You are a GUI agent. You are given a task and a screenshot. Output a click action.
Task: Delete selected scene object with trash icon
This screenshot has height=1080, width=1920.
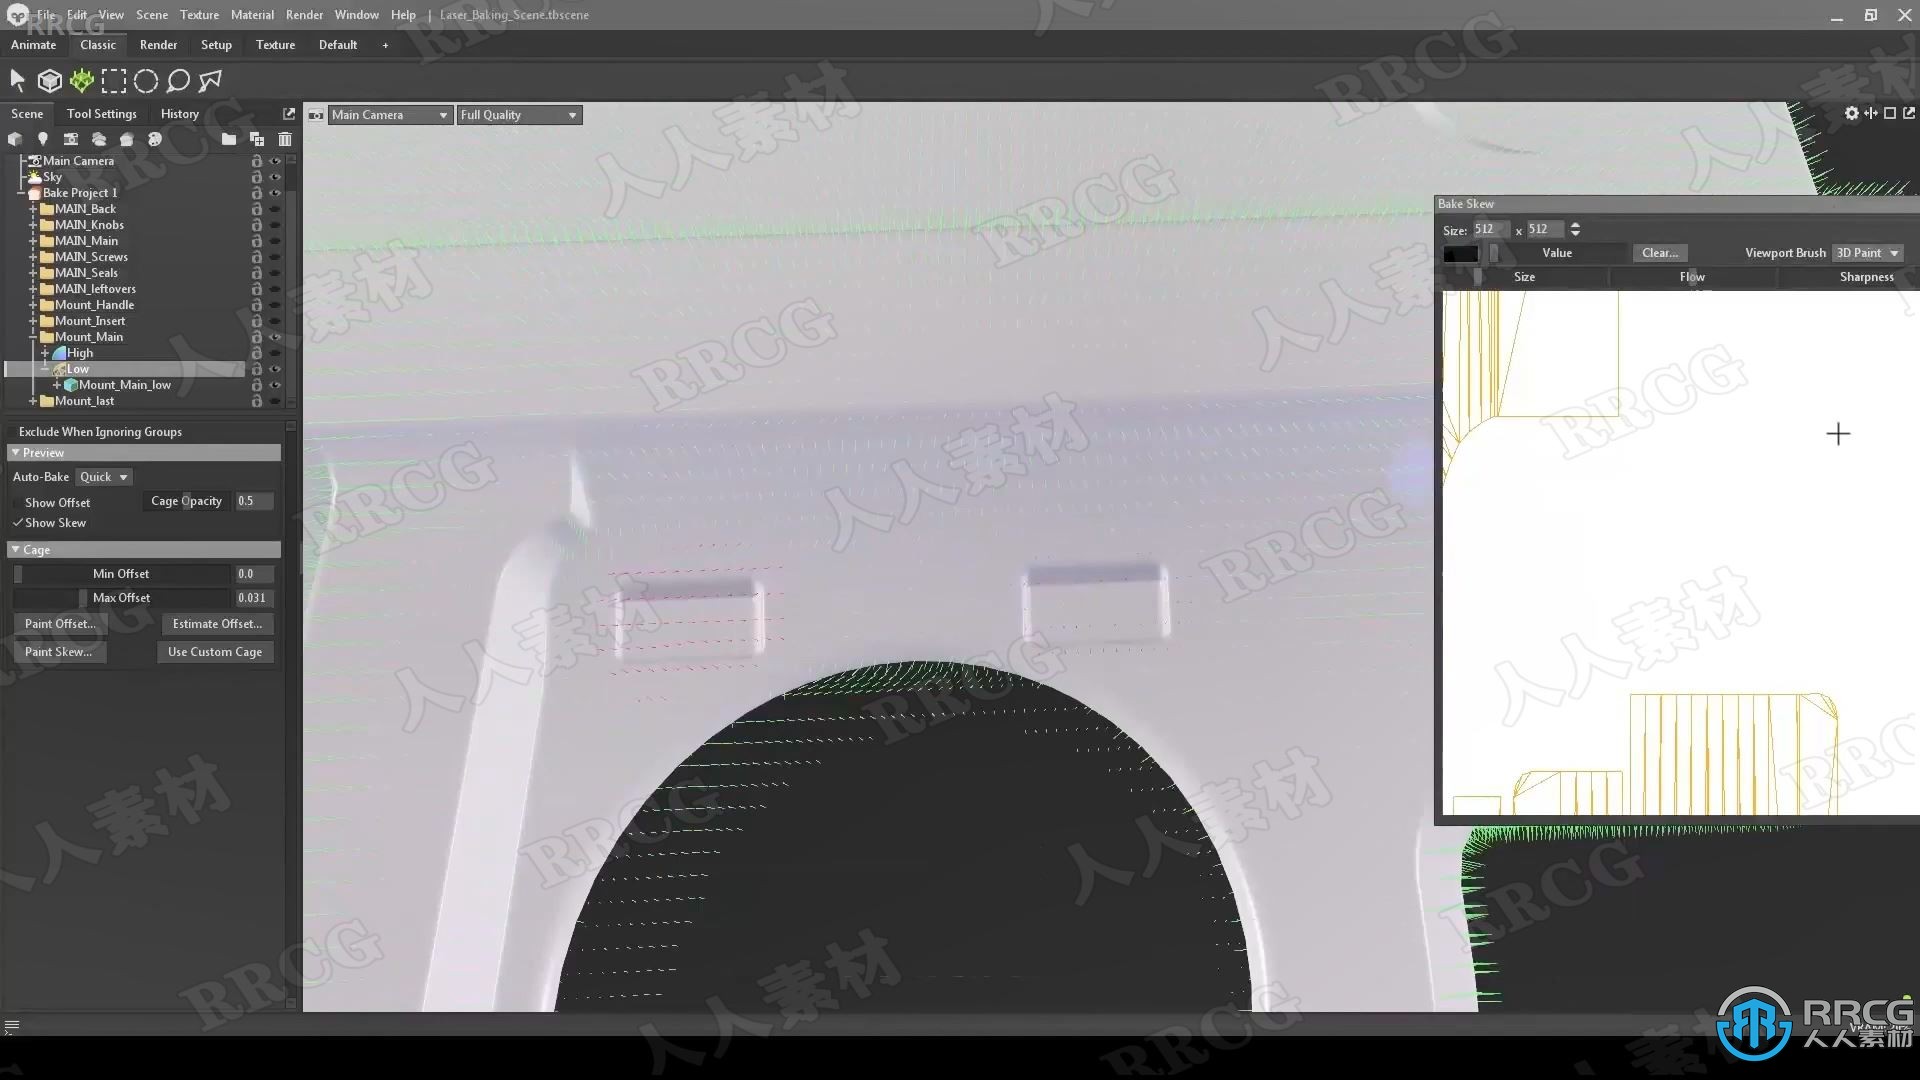(285, 139)
